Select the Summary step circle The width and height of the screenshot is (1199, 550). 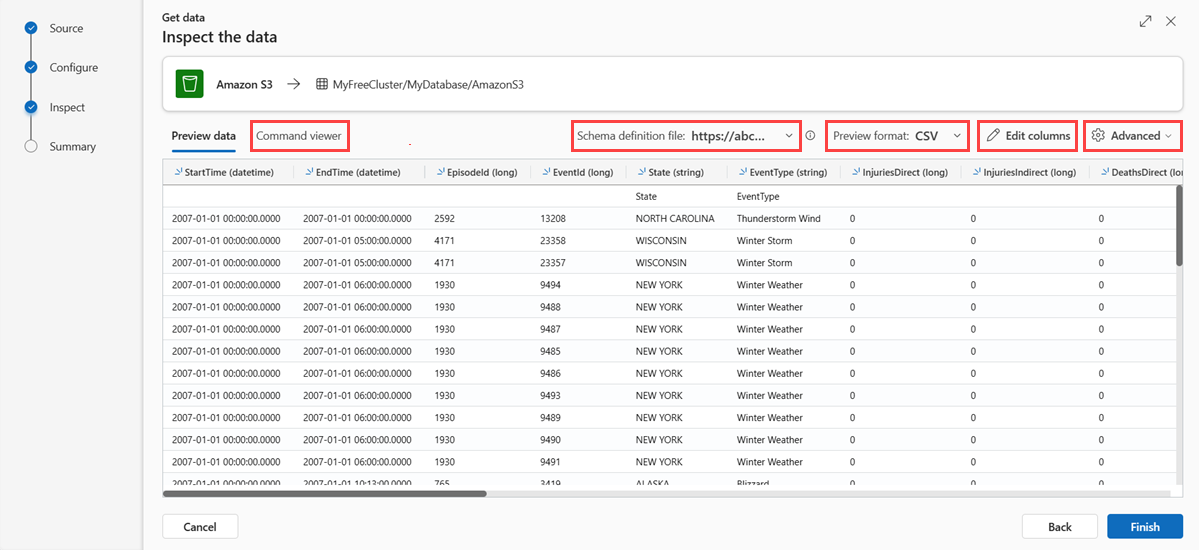click(31, 147)
